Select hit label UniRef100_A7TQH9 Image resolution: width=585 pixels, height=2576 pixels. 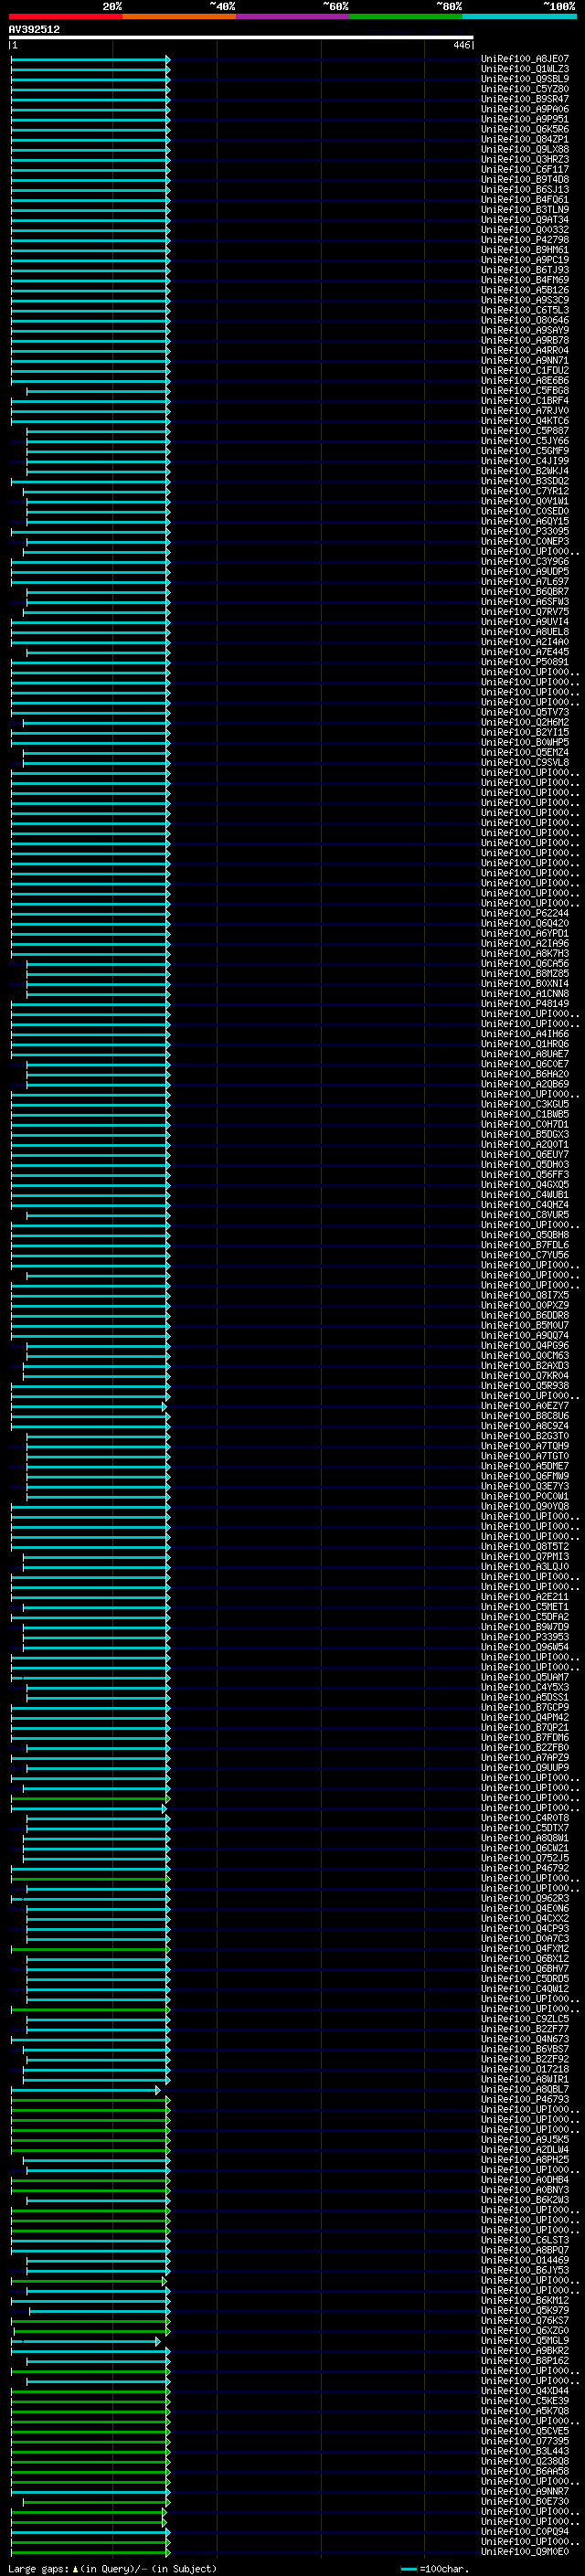tap(525, 1446)
